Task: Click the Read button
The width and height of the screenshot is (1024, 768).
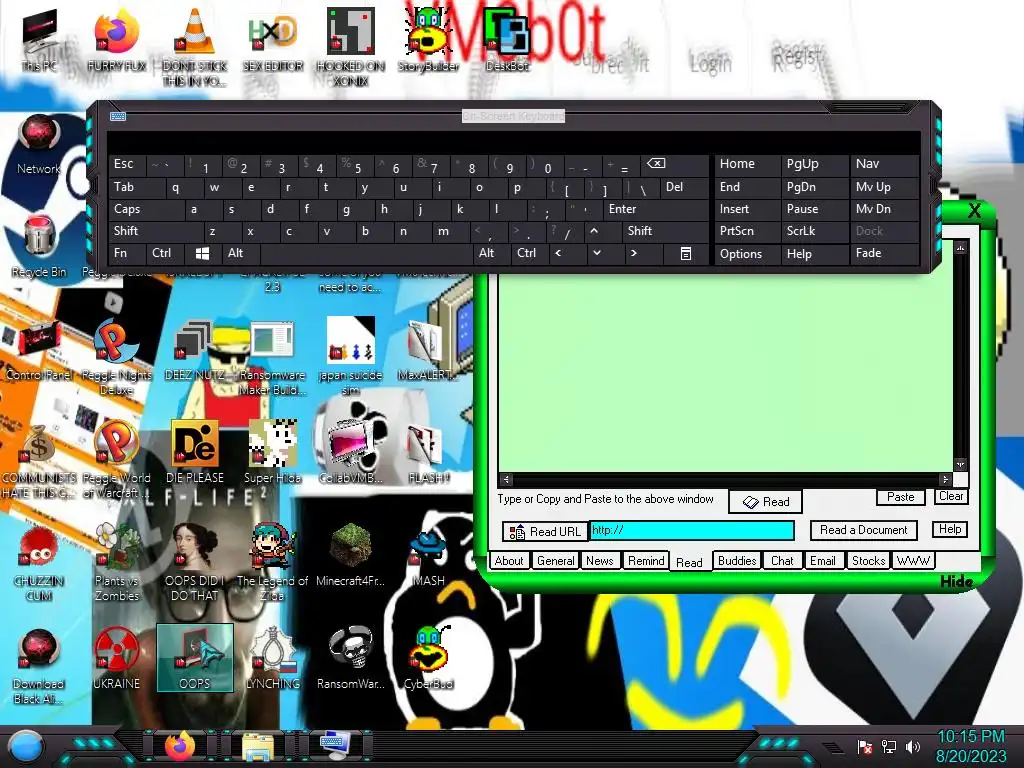Action: (x=765, y=502)
